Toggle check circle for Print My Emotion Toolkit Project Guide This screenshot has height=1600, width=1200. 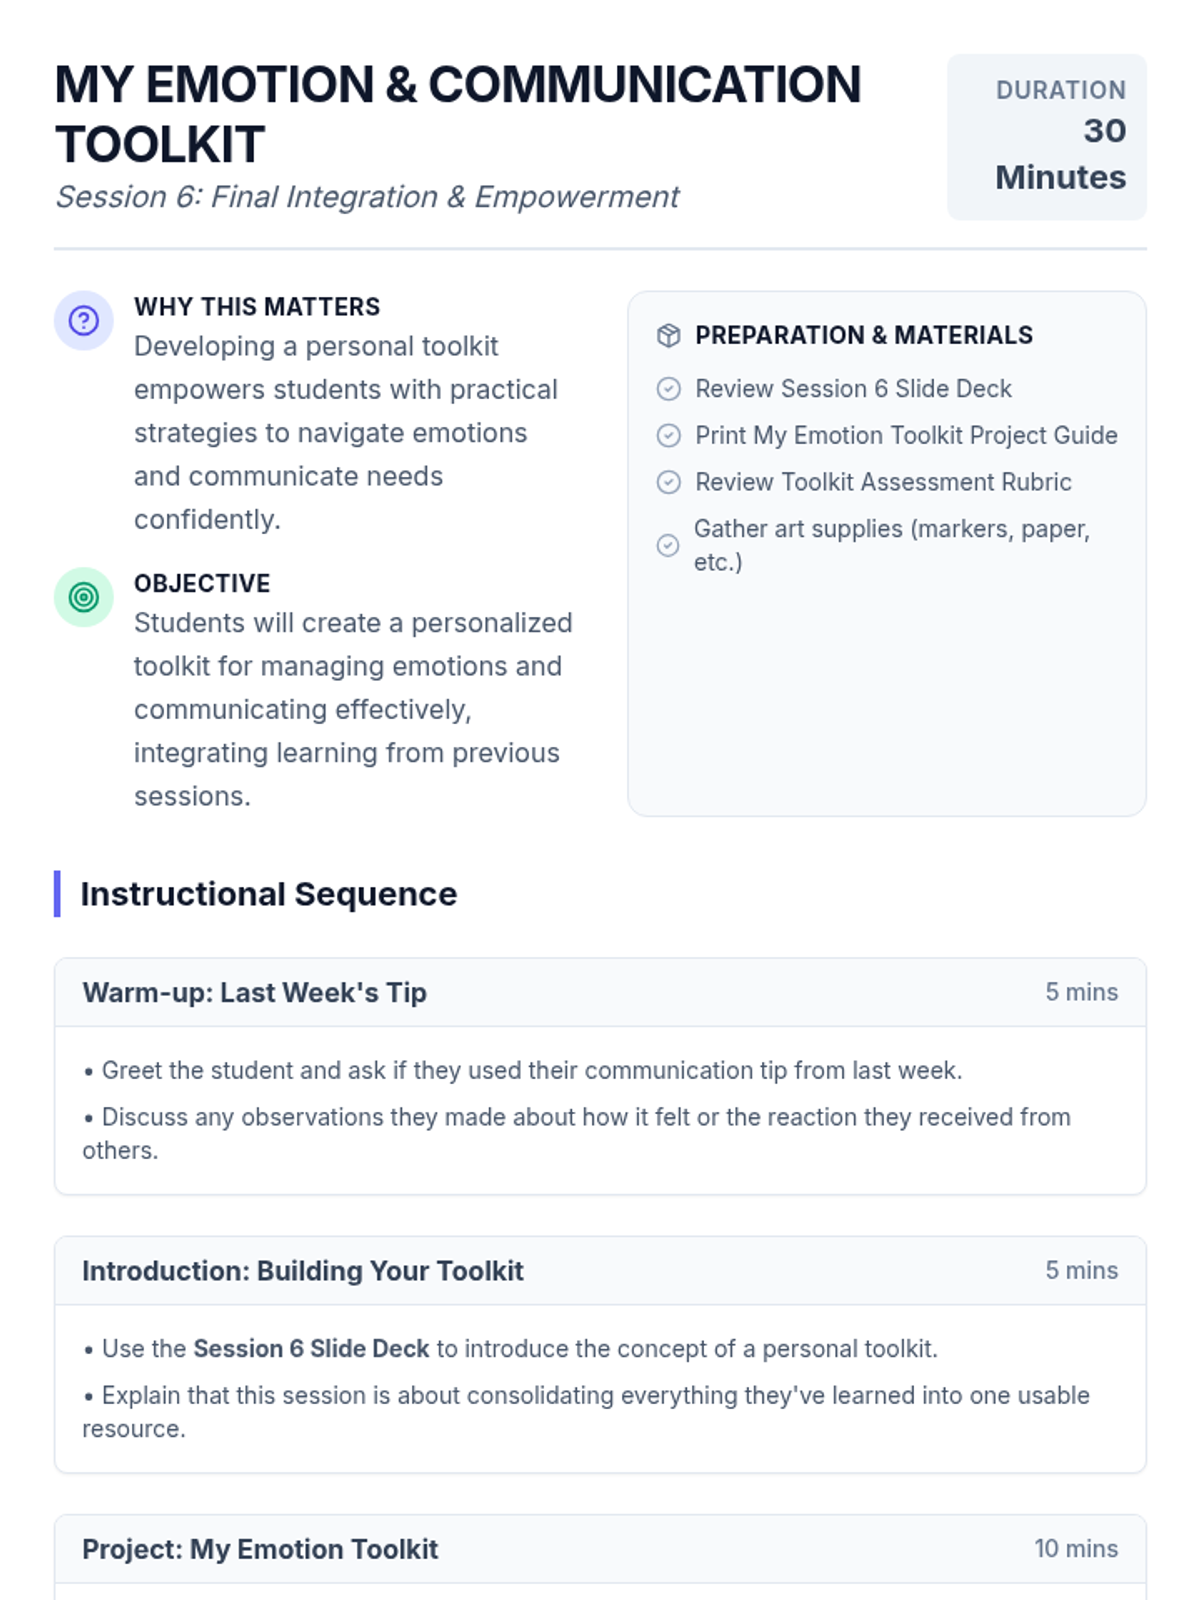tap(668, 436)
